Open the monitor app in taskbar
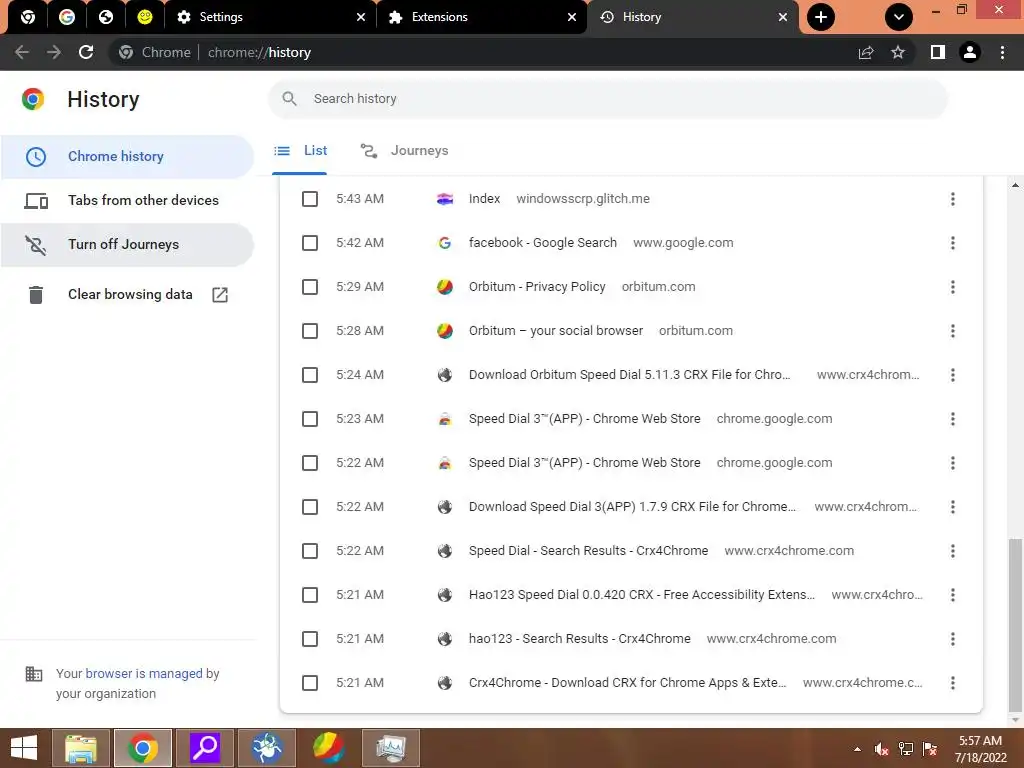 [391, 748]
